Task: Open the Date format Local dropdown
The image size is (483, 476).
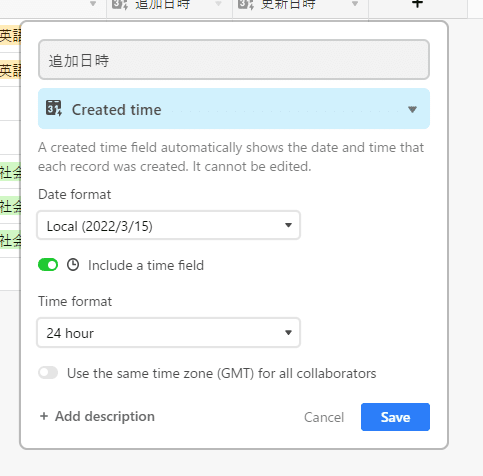Action: (169, 225)
